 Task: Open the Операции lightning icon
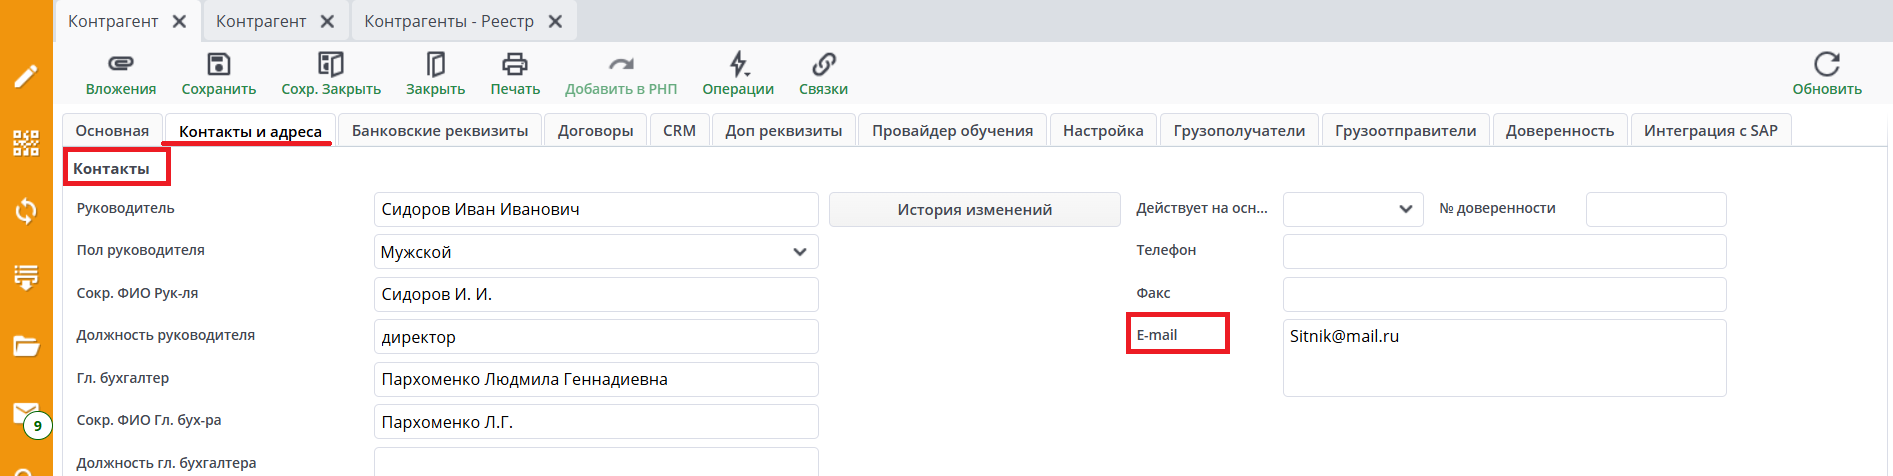point(738,64)
